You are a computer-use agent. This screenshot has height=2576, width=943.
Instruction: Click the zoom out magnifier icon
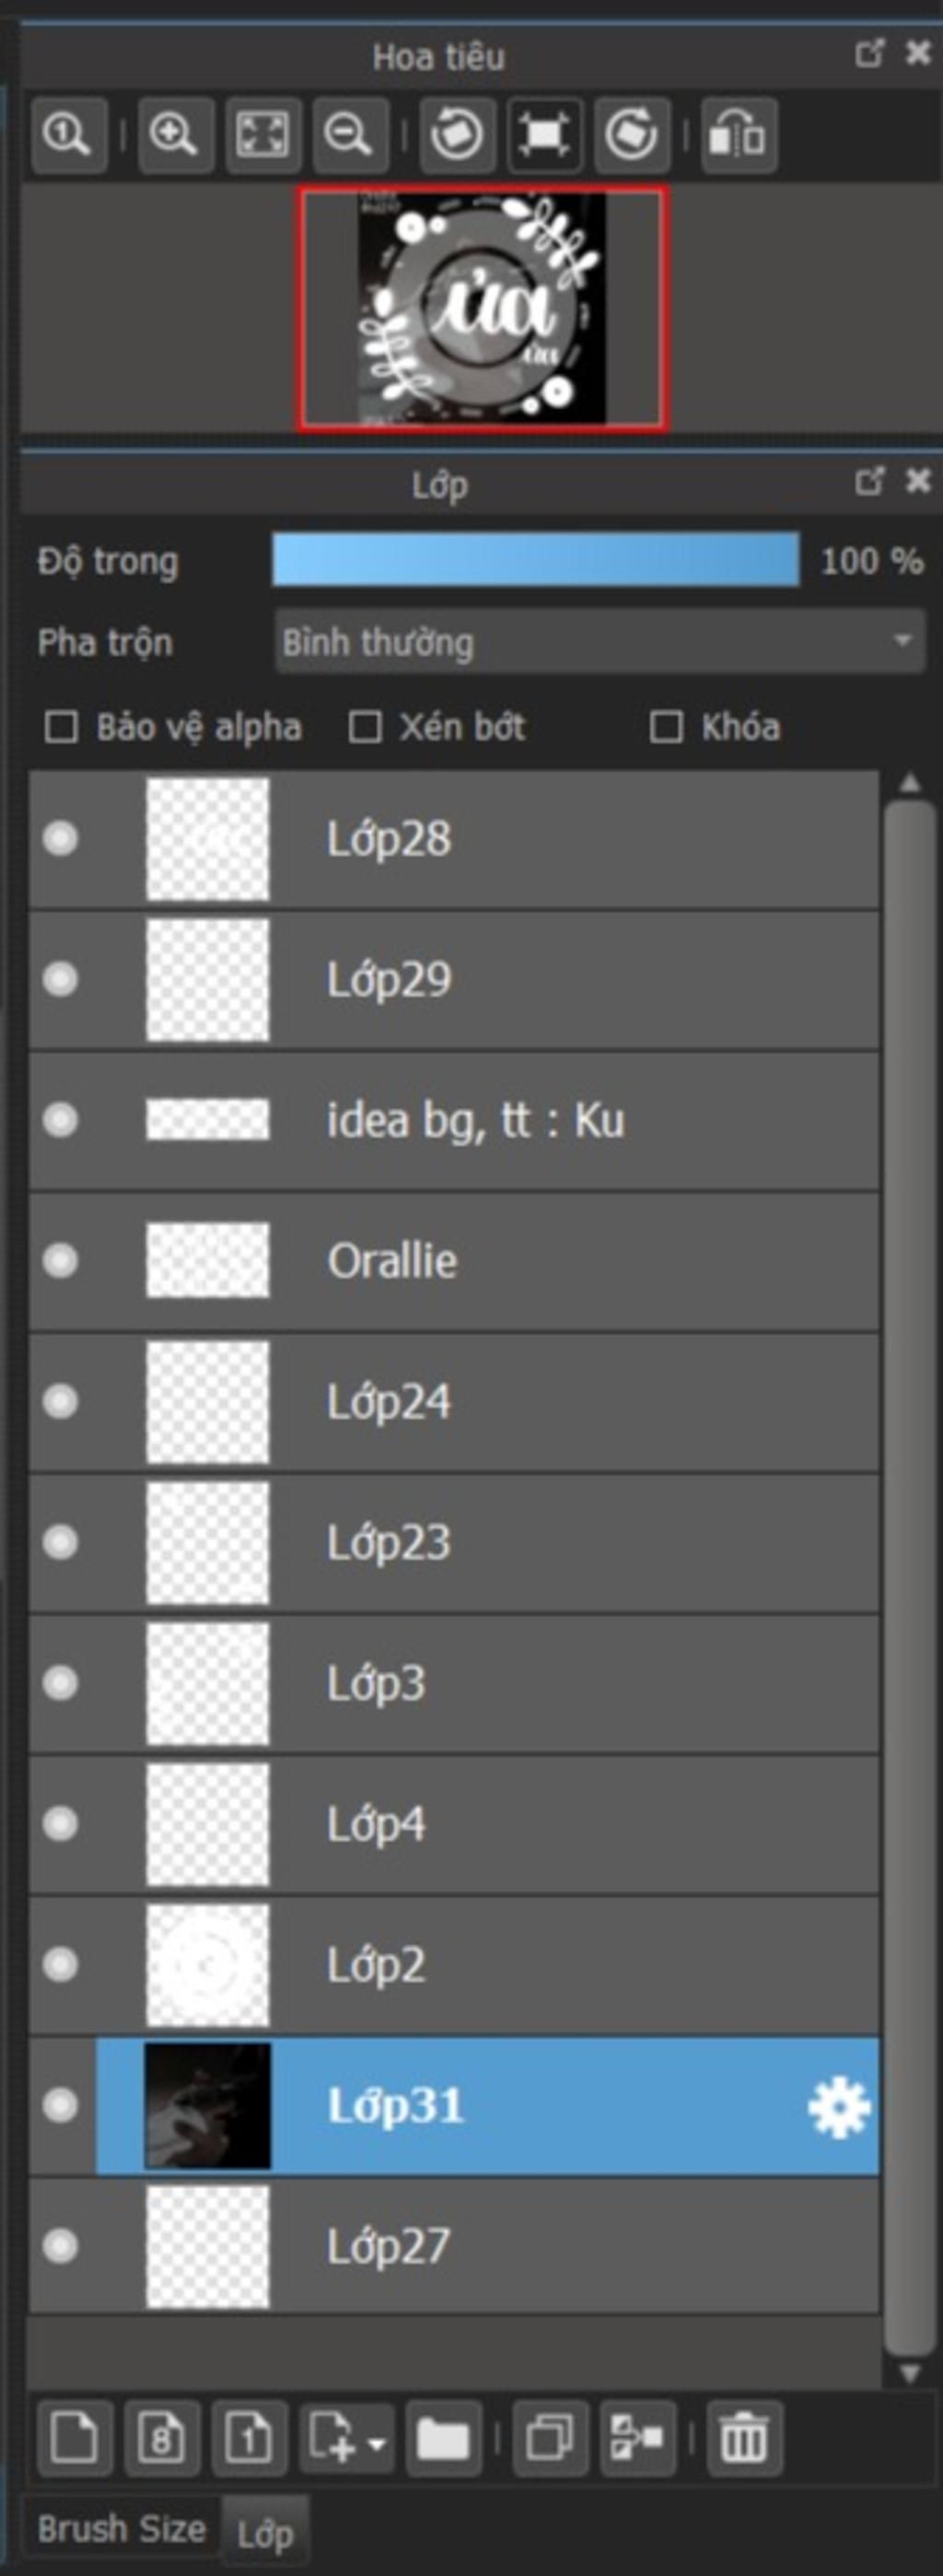click(x=349, y=134)
